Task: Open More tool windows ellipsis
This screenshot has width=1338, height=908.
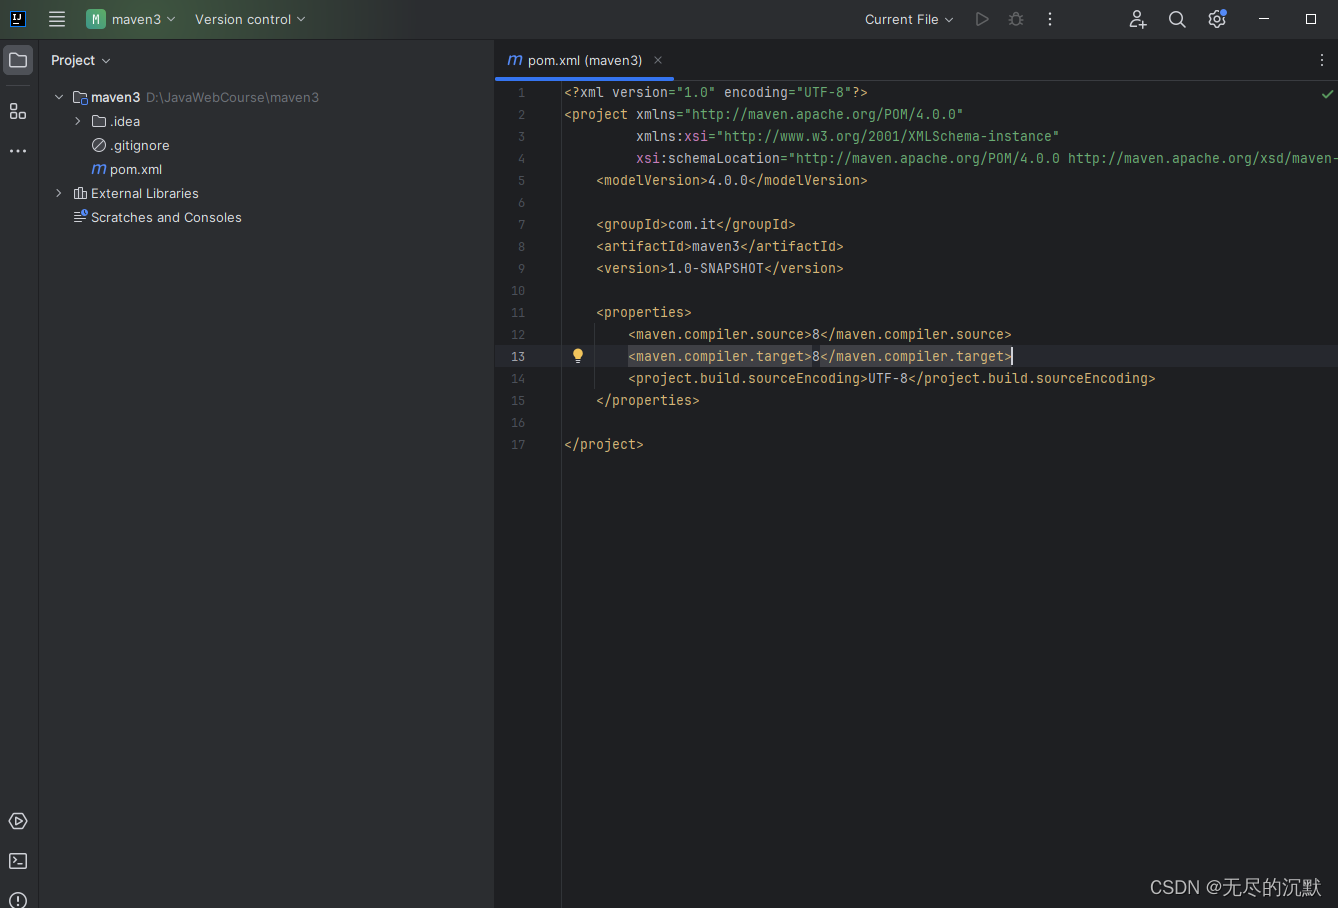Action: coord(18,151)
